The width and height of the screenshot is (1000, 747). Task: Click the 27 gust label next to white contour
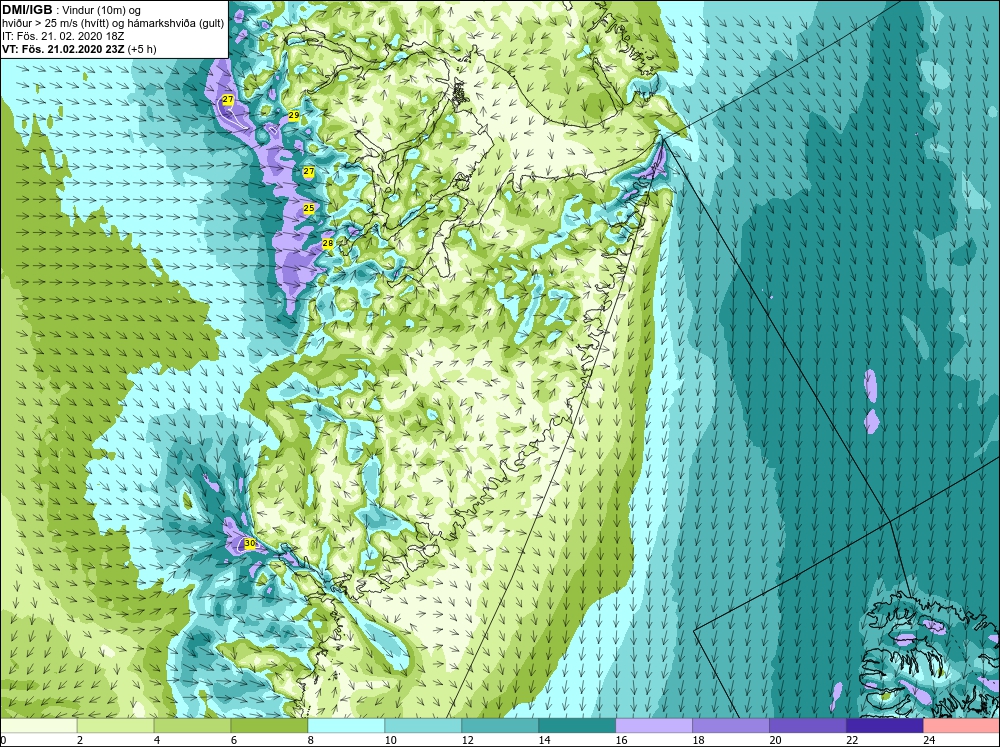228,100
